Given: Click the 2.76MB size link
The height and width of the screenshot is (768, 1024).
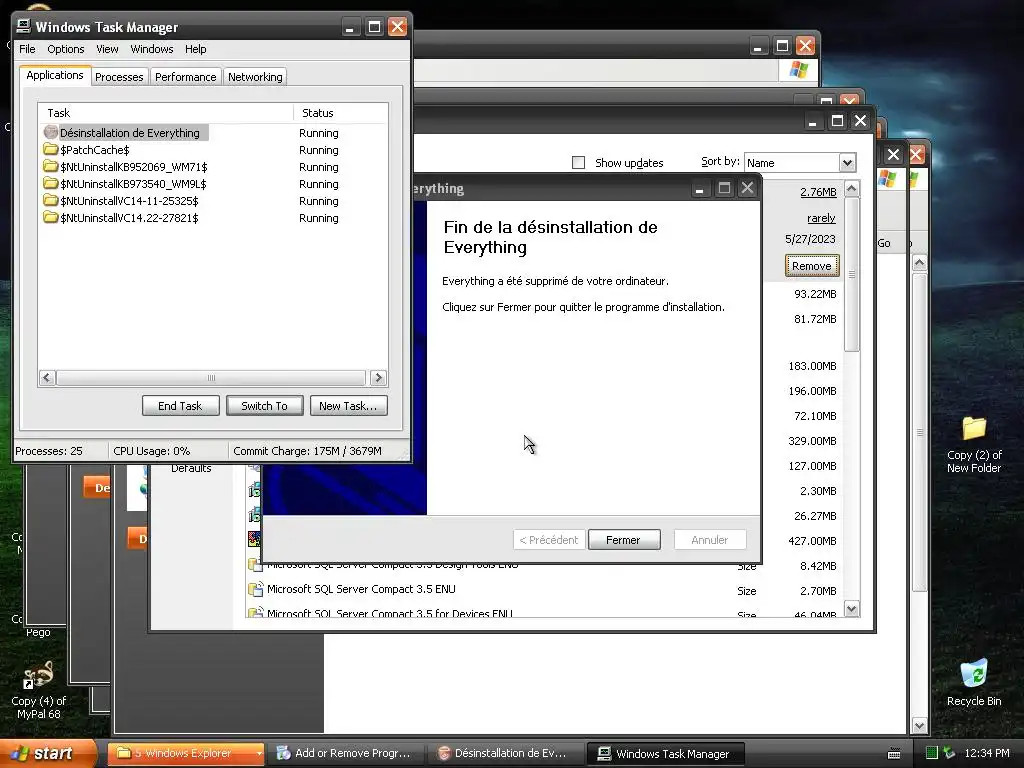Looking at the screenshot, I should pos(818,192).
